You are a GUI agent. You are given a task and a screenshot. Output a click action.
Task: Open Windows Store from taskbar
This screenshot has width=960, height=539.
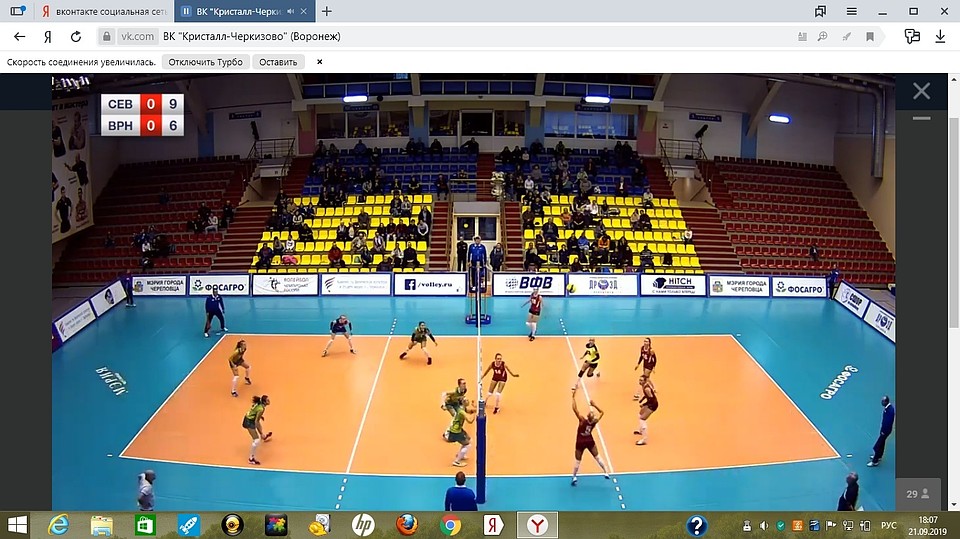[x=145, y=525]
